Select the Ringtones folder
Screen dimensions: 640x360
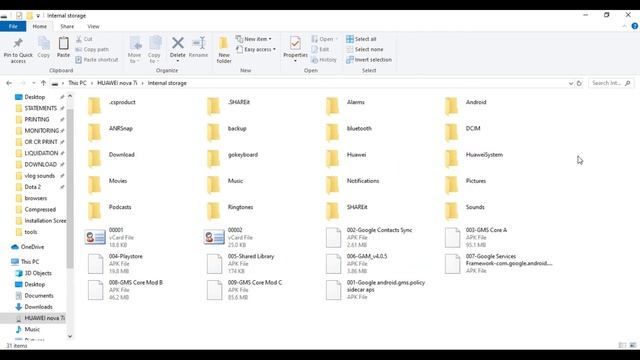pyautogui.click(x=231, y=211)
